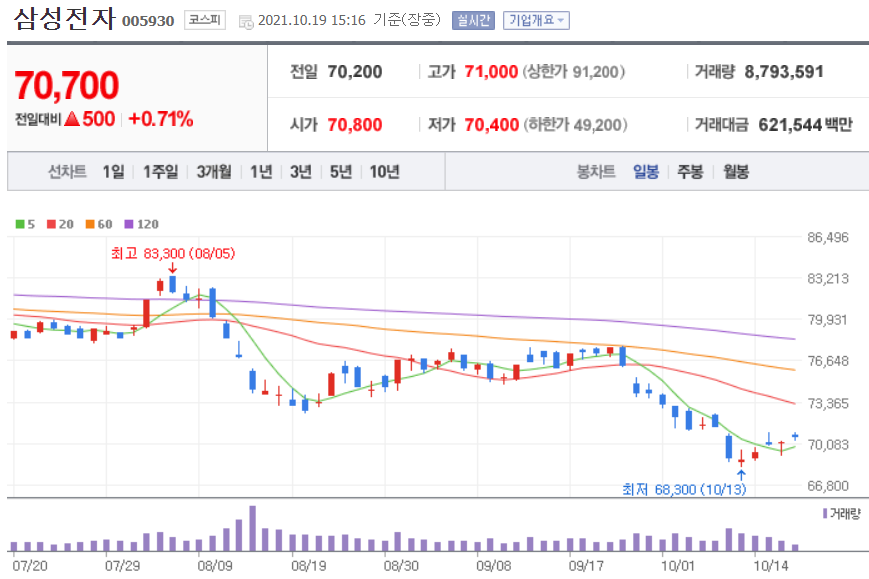This screenshot has width=869, height=579.
Task: Click the 하한가 49,200 text
Action: (576, 125)
